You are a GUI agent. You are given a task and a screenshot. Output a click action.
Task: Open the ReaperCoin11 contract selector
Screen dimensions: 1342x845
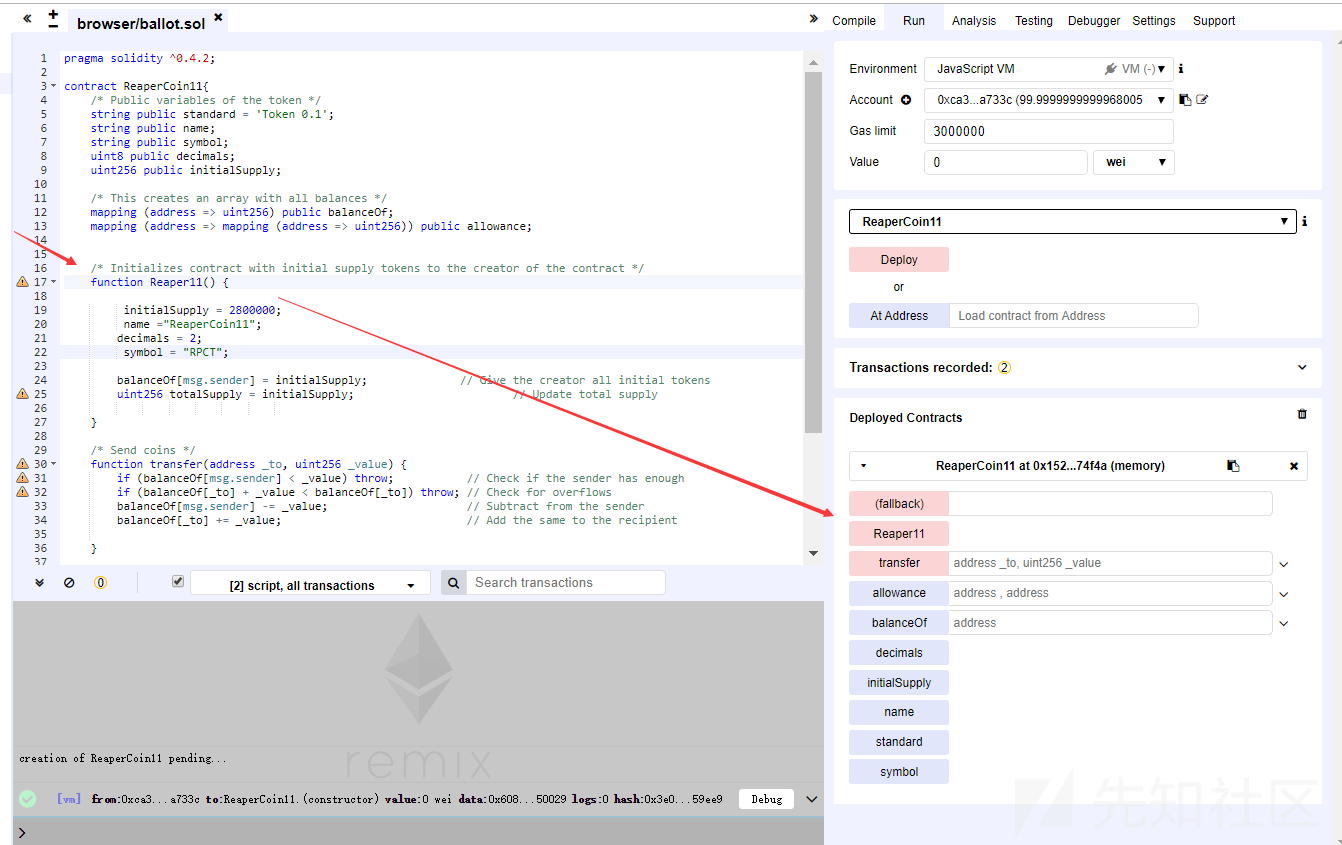tap(1072, 222)
